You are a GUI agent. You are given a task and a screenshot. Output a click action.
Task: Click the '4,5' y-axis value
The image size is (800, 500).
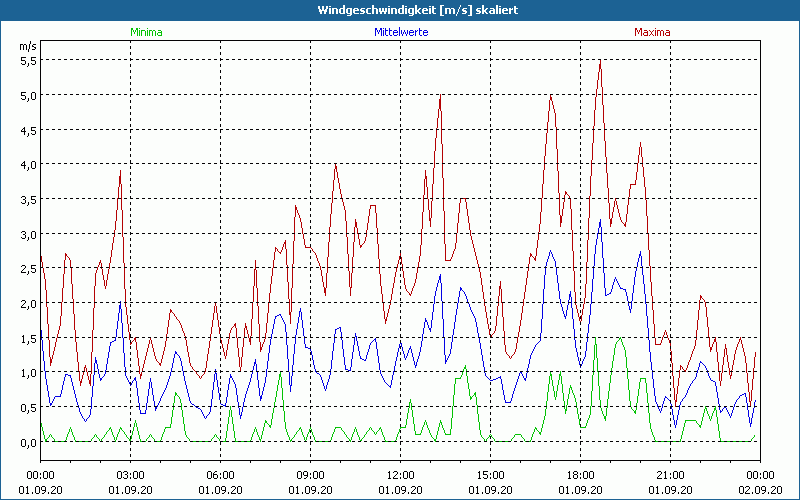point(28,130)
